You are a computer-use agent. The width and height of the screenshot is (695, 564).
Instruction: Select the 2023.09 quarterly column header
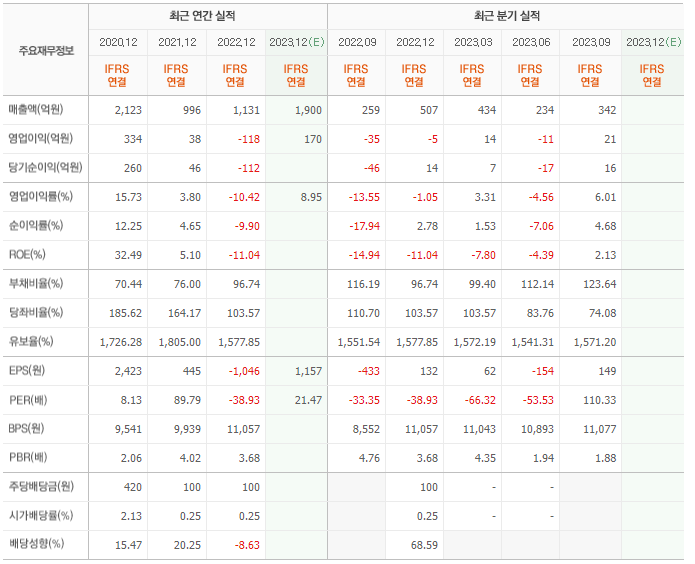[591, 43]
